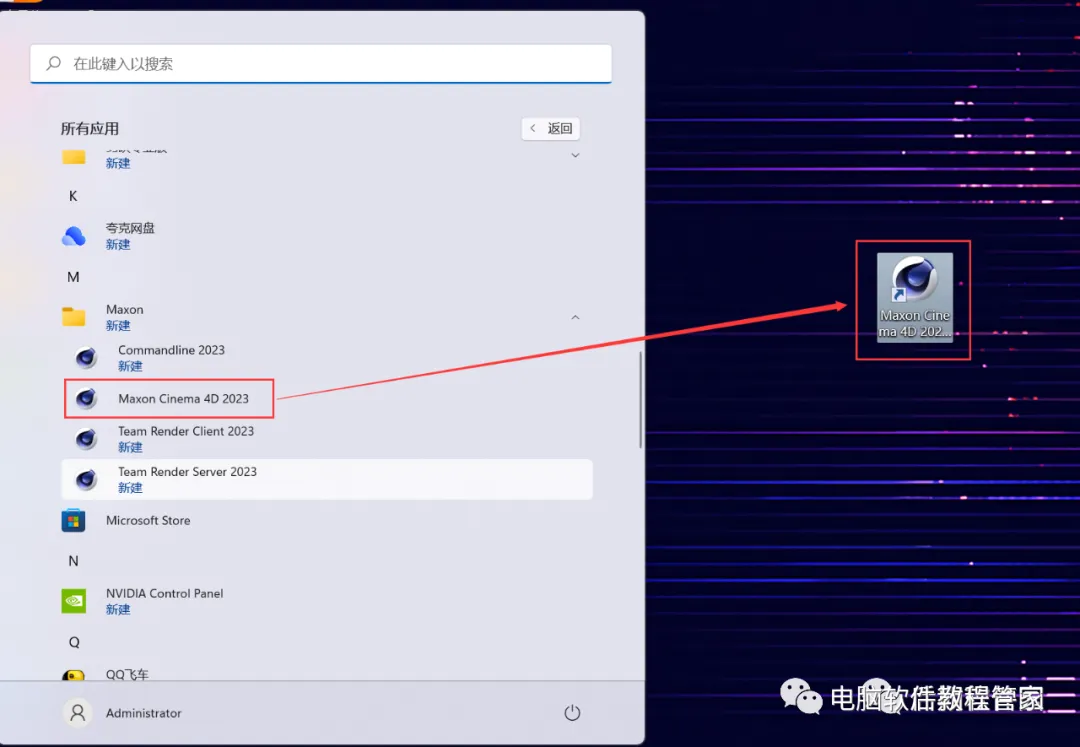Click the power button icon
The width and height of the screenshot is (1080, 747).
(572, 713)
